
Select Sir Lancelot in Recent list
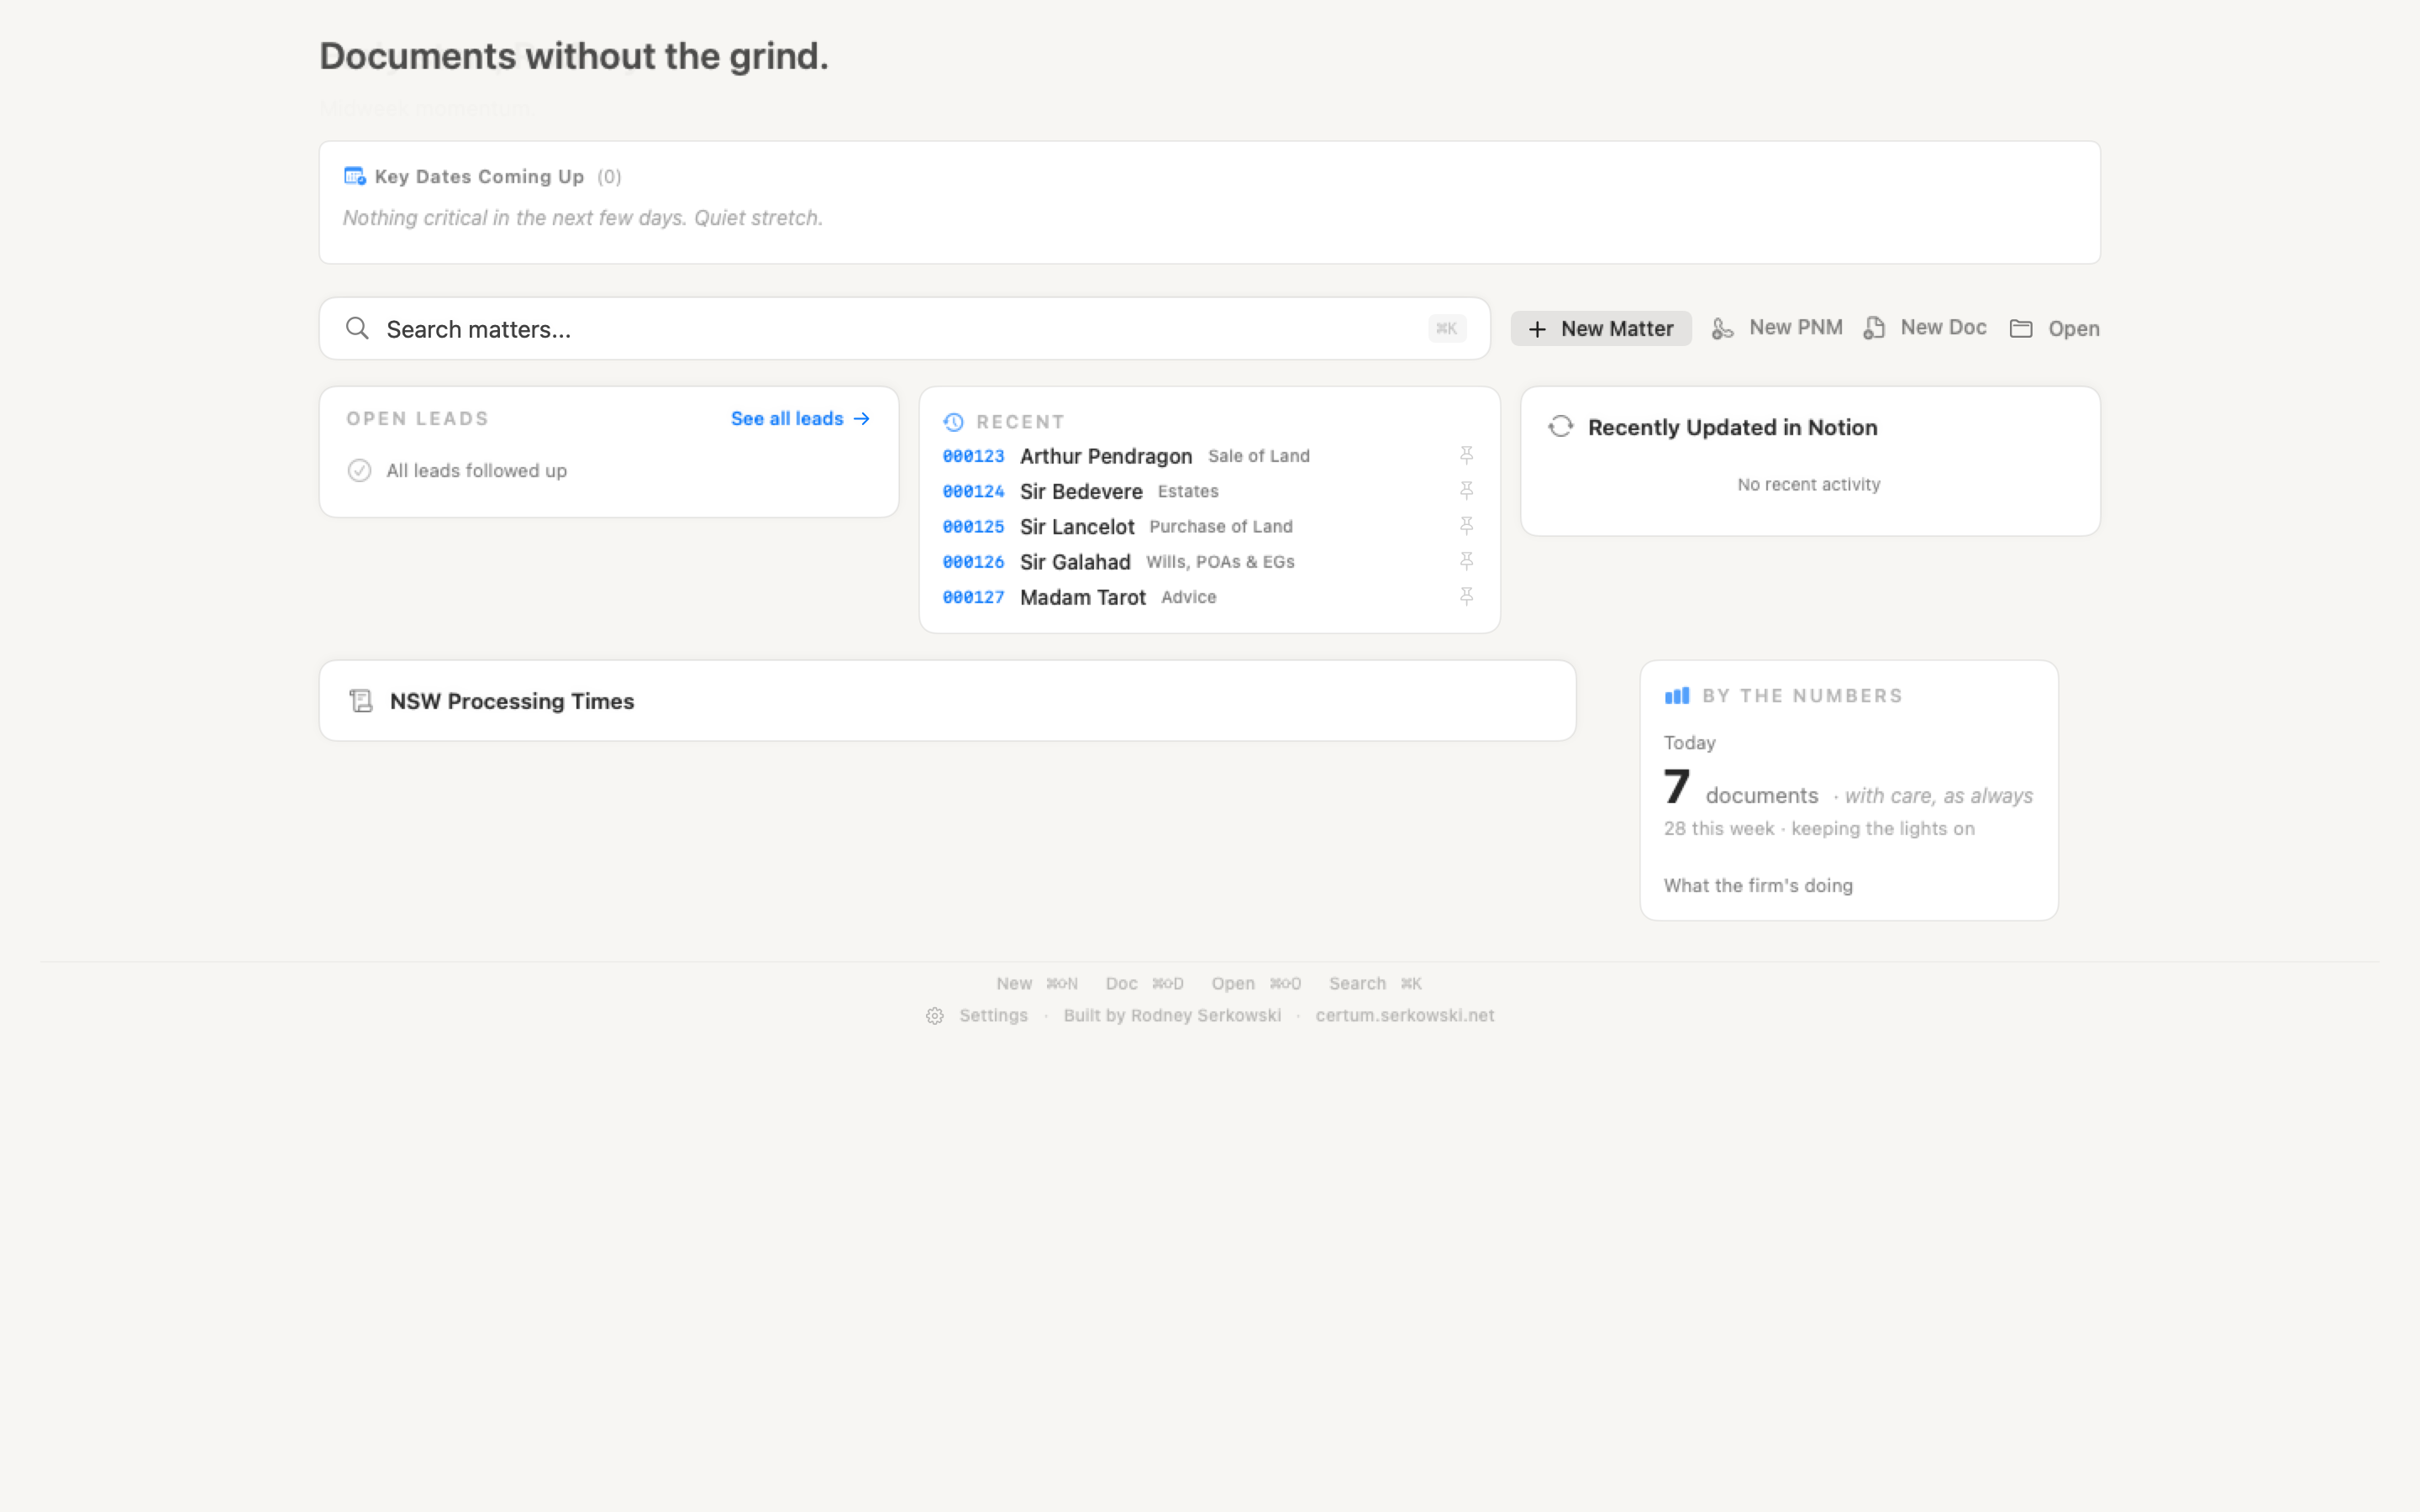coord(1077,526)
